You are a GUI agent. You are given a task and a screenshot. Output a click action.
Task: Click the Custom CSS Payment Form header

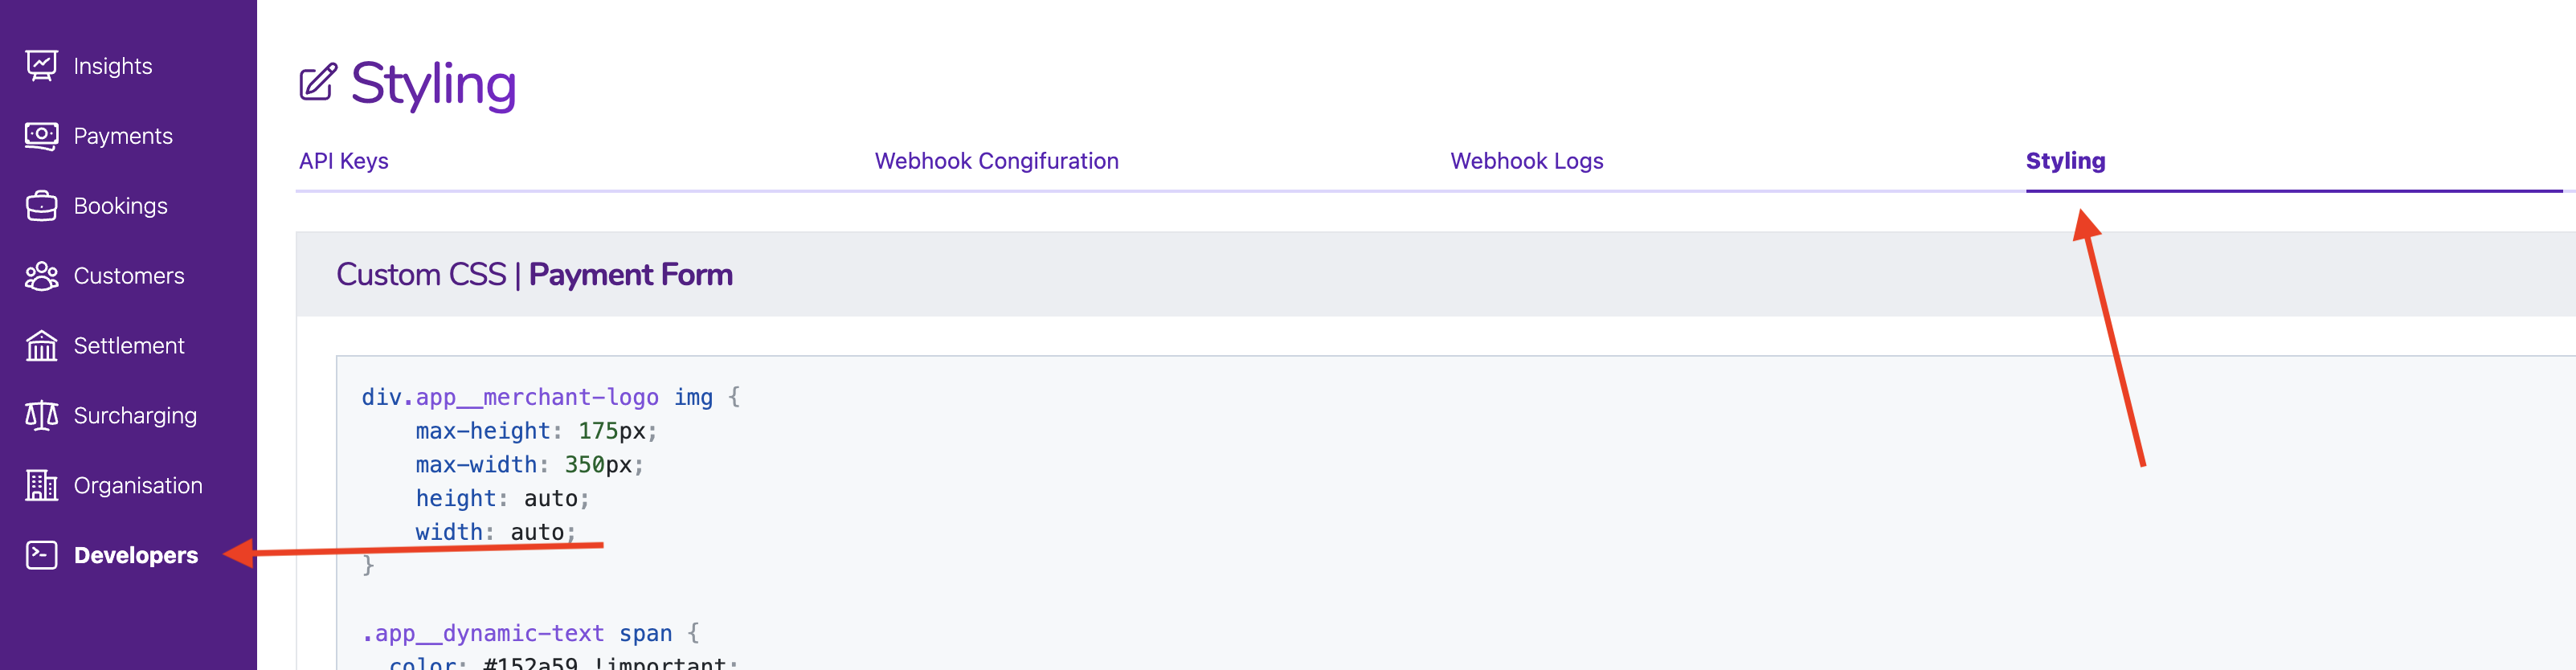[534, 275]
